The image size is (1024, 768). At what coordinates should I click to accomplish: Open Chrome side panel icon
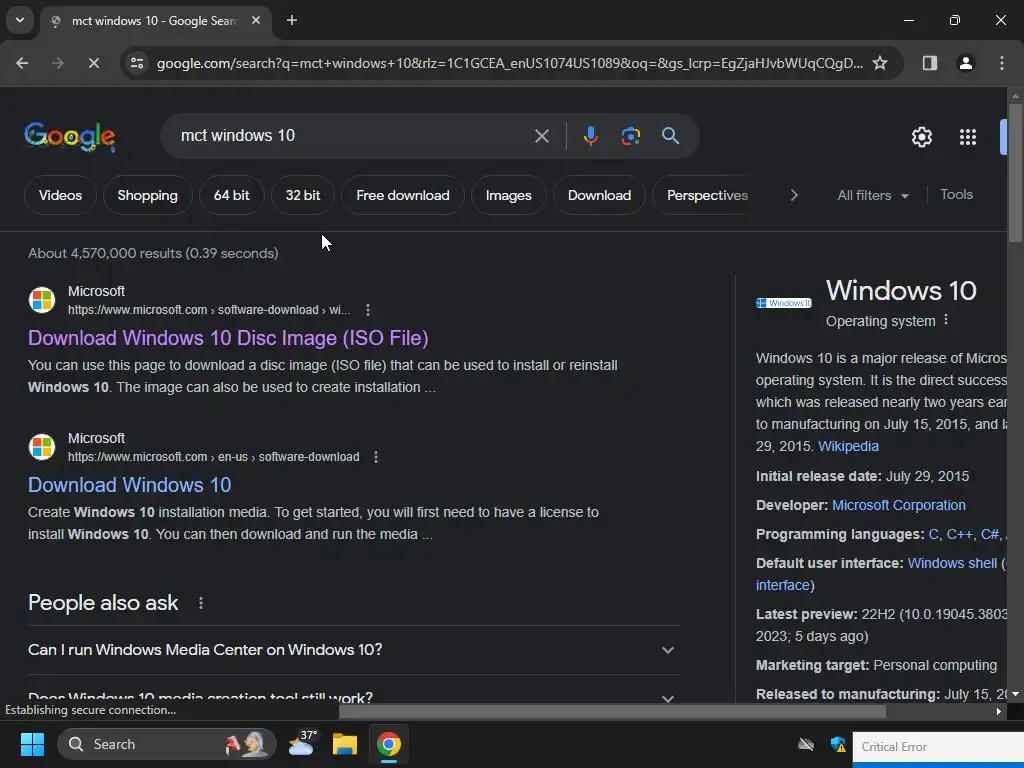[x=929, y=63]
